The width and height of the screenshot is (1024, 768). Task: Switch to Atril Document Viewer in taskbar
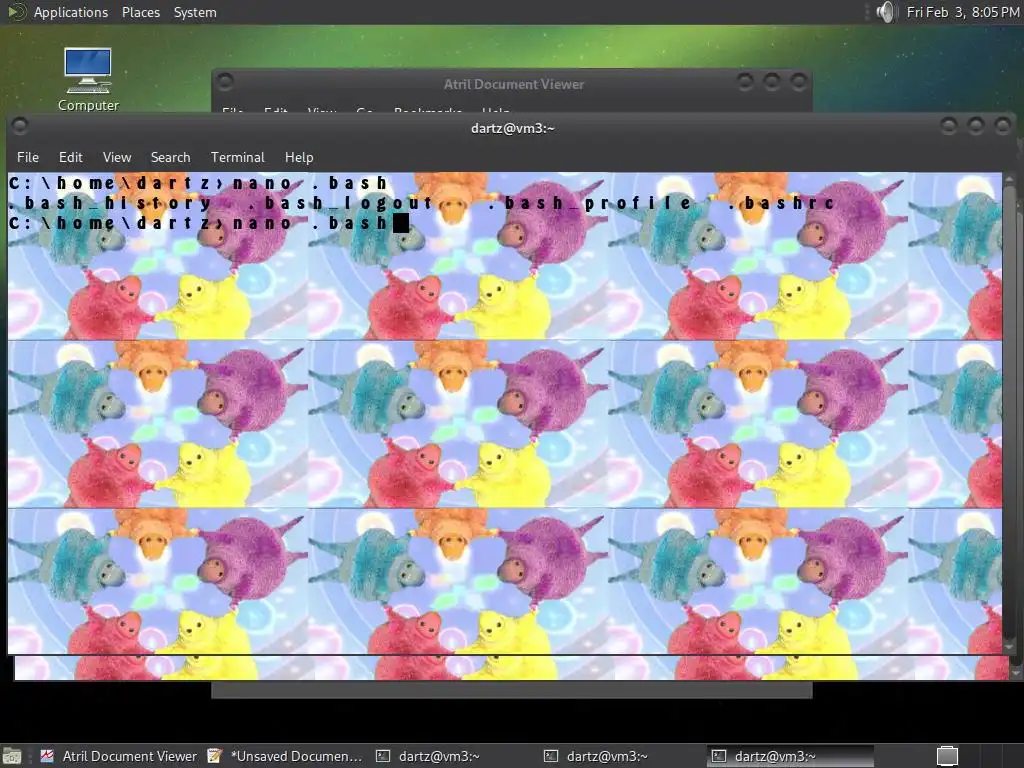click(x=119, y=756)
